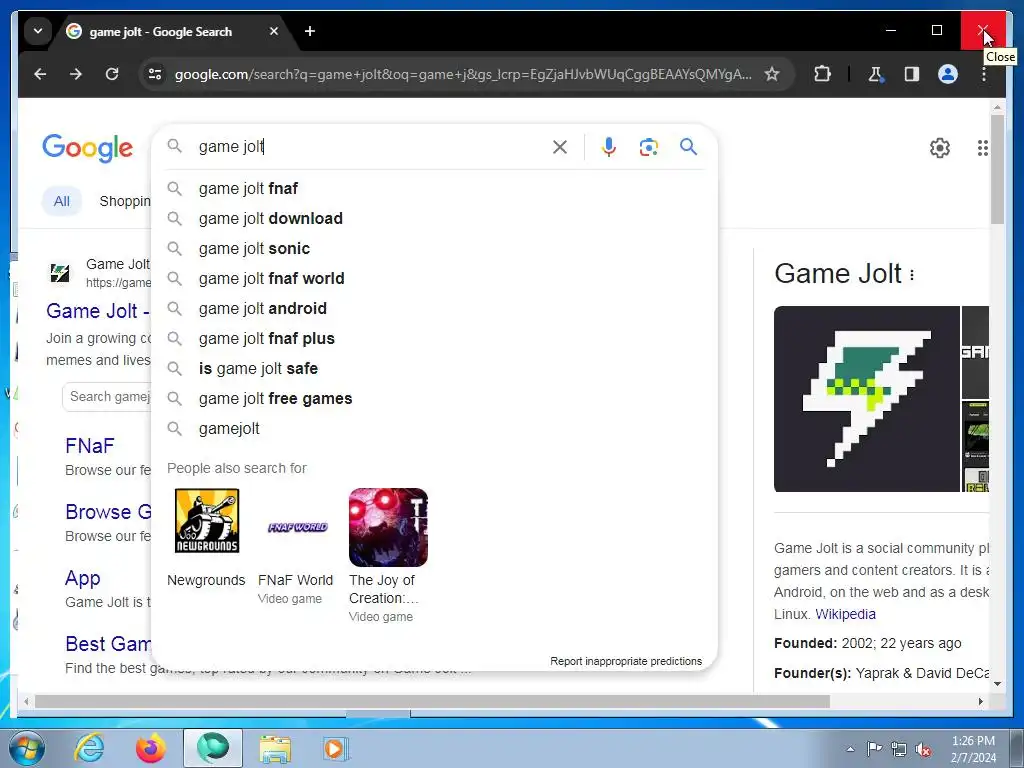Open the FNaF World thumbnail

297,527
